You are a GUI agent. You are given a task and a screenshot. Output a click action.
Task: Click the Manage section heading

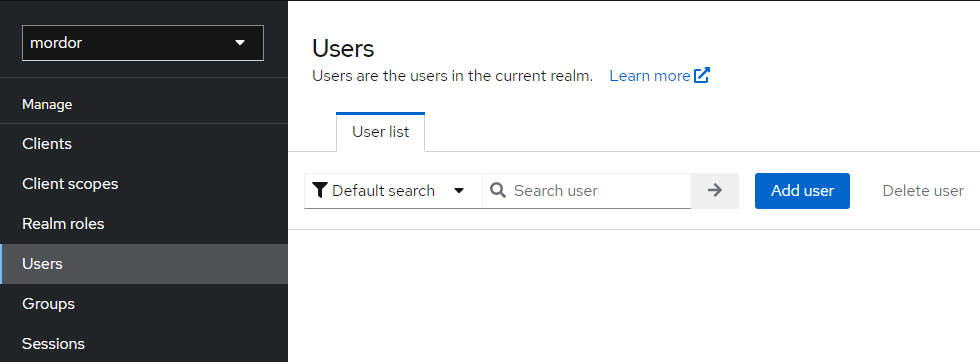[x=47, y=104]
